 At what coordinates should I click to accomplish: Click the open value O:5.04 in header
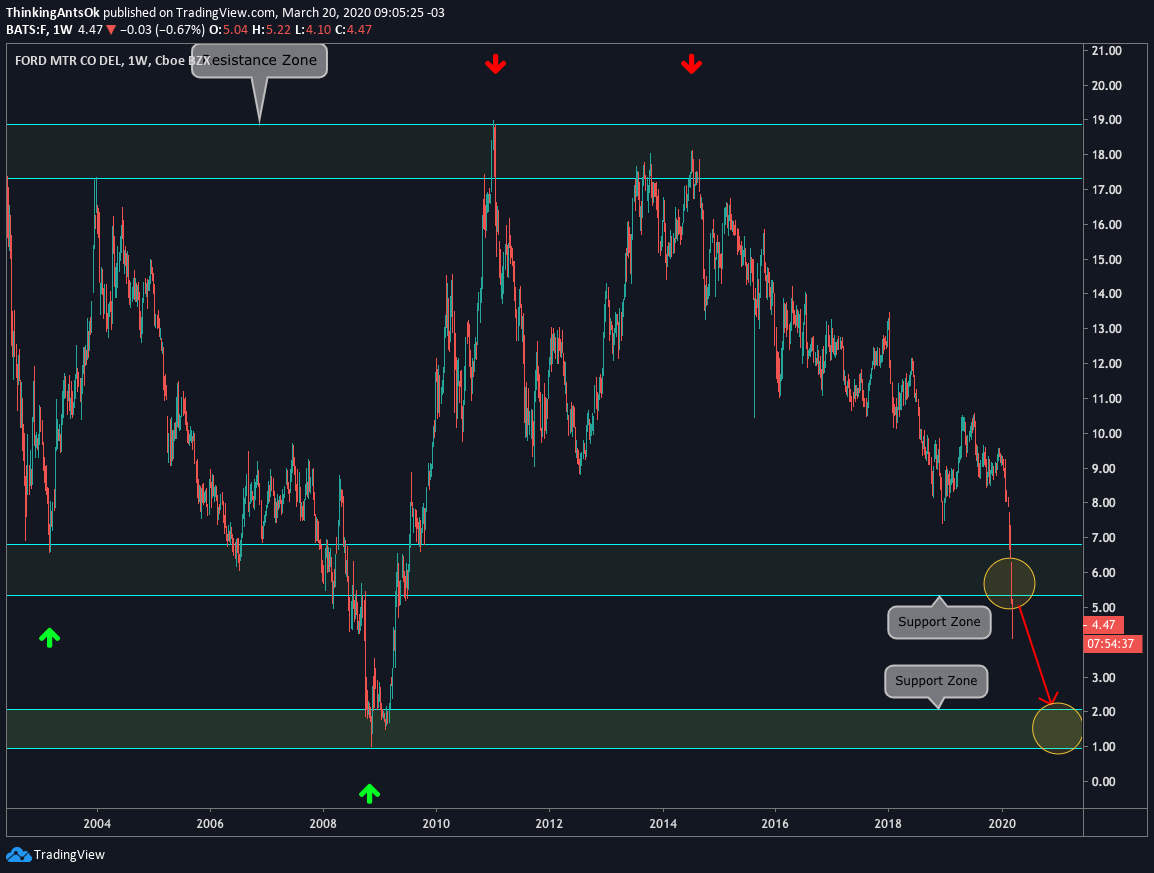point(229,30)
